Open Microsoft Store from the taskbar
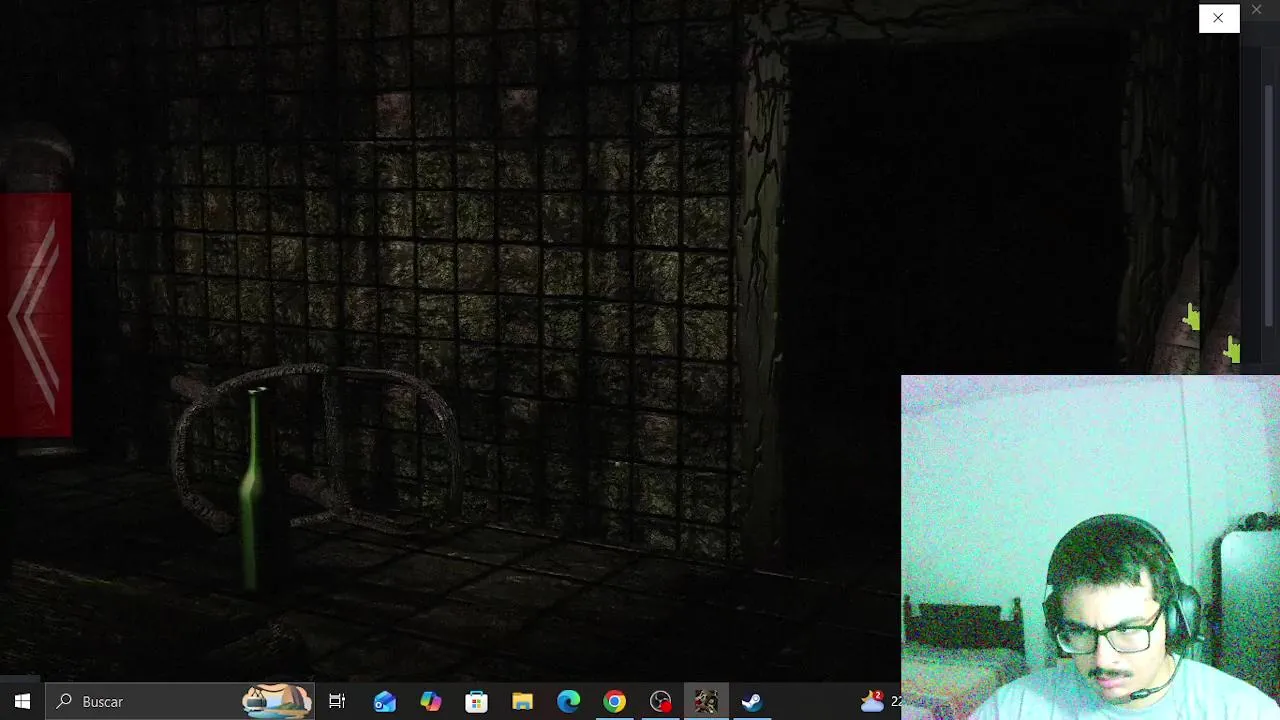Screen dimensions: 1280x720 [476, 702]
